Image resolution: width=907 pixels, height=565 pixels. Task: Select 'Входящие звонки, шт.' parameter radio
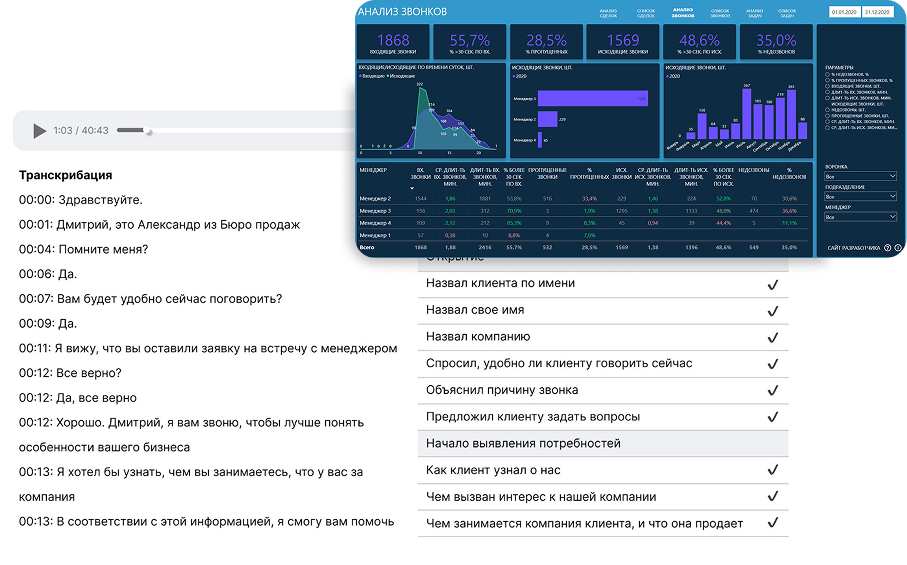[827, 86]
